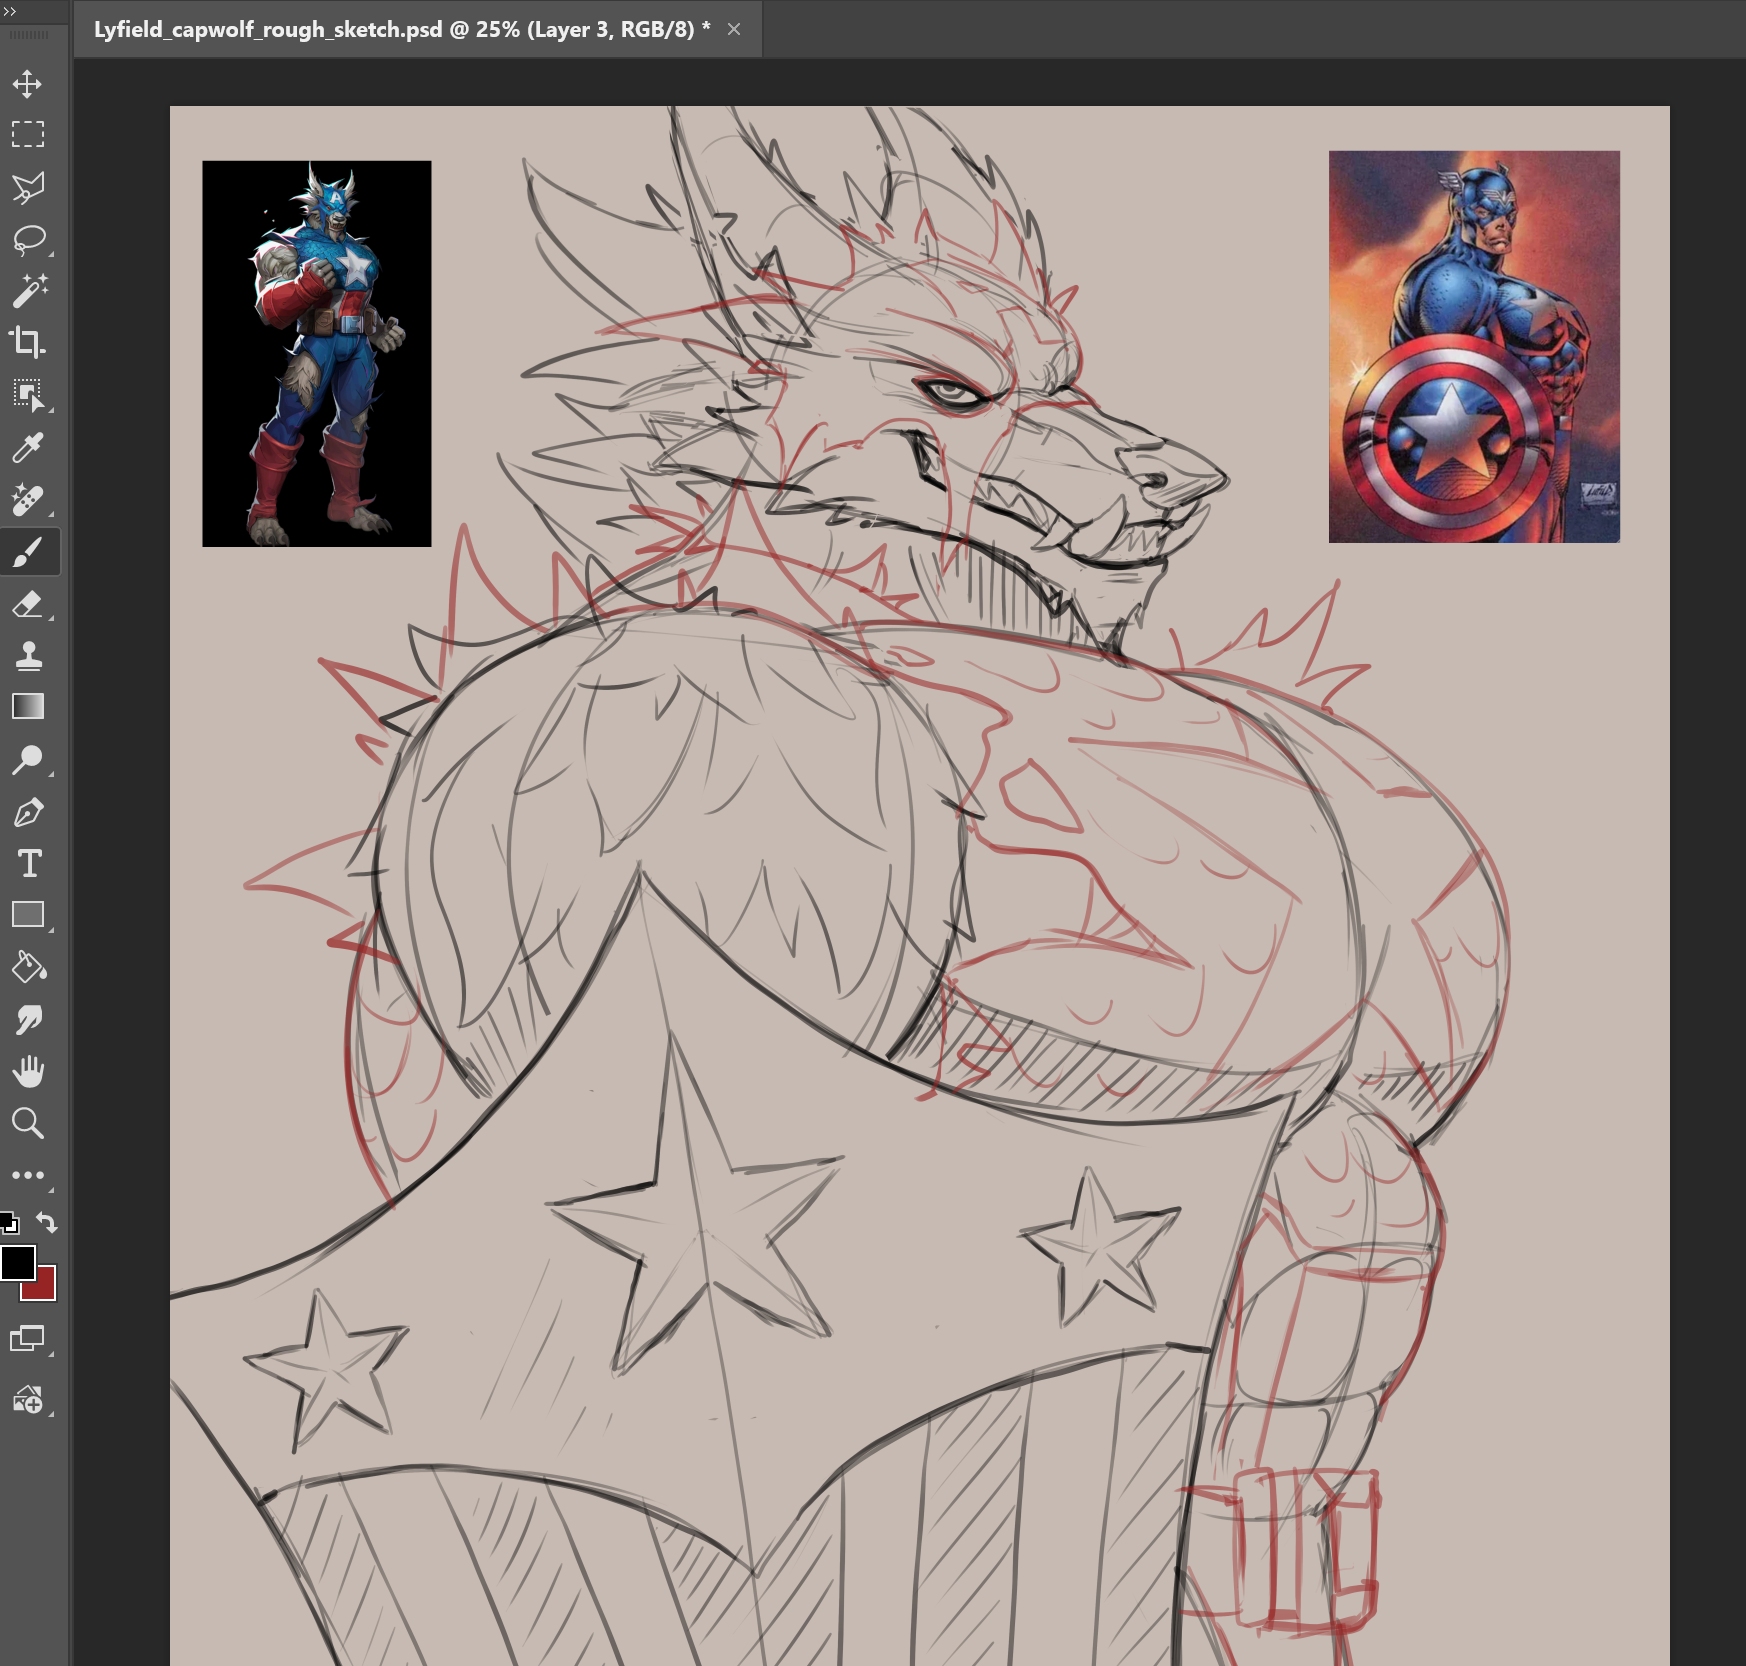This screenshot has height=1666, width=1746.
Task: Open the black foreground color swatch
Action: pos(17,1263)
